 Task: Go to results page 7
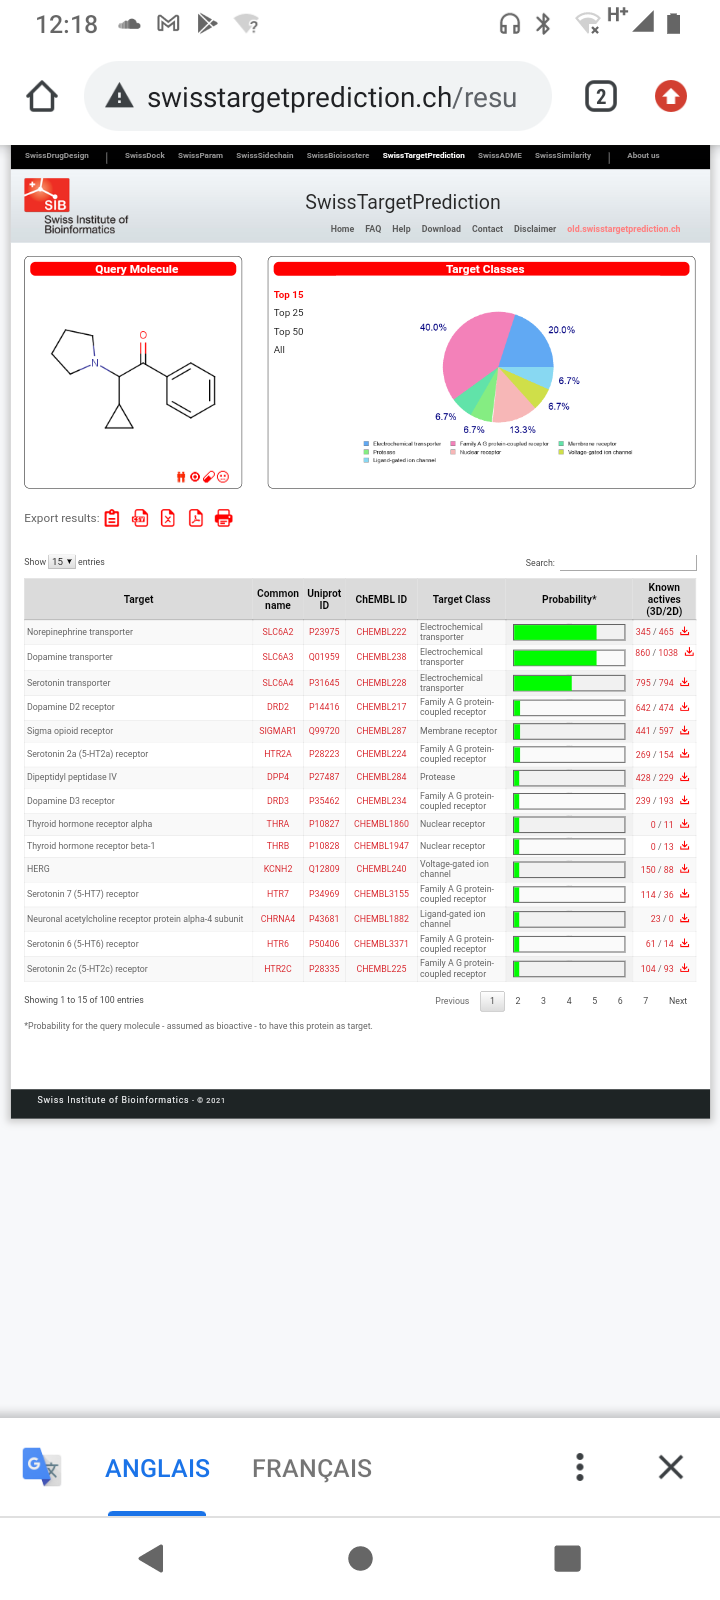(646, 1001)
